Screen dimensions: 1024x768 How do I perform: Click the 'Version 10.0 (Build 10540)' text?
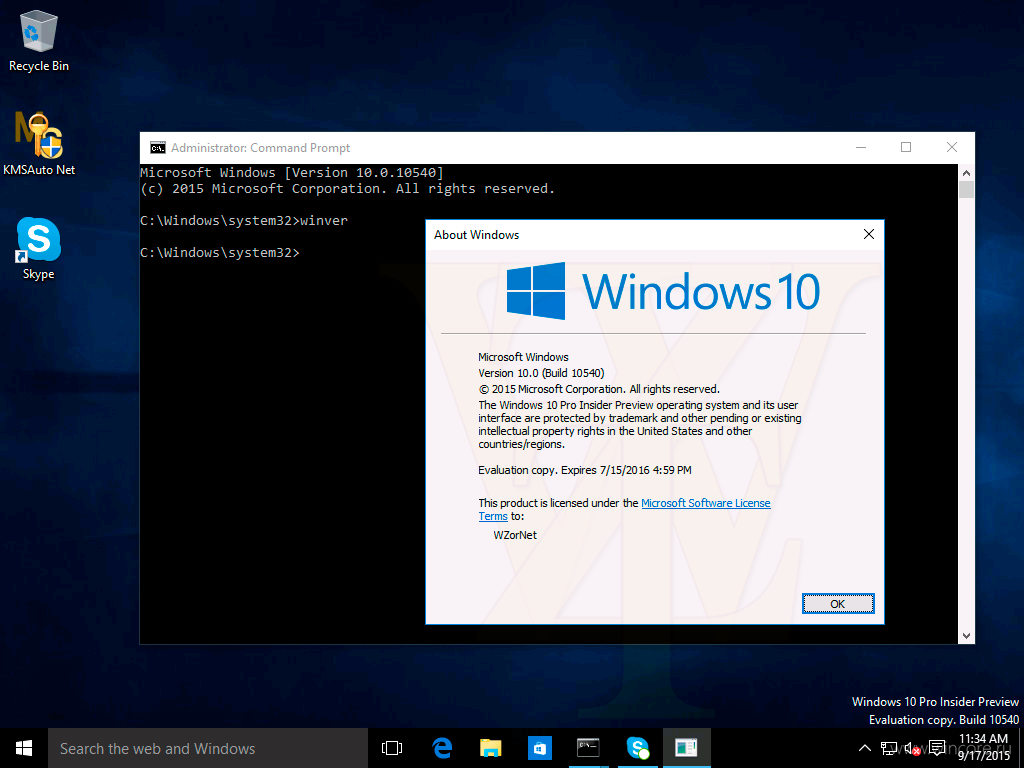click(541, 373)
